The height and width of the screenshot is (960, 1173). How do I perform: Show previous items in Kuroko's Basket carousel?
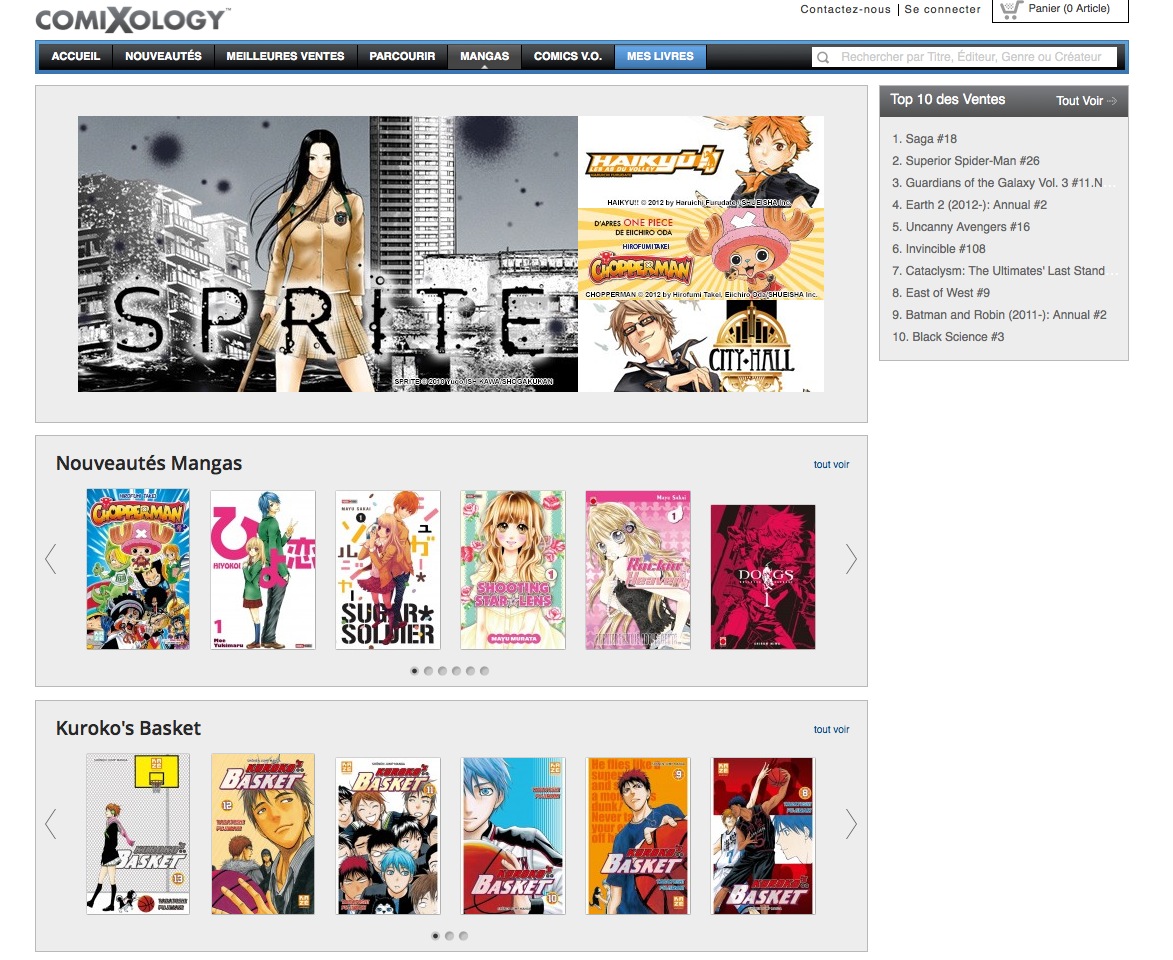(x=51, y=824)
